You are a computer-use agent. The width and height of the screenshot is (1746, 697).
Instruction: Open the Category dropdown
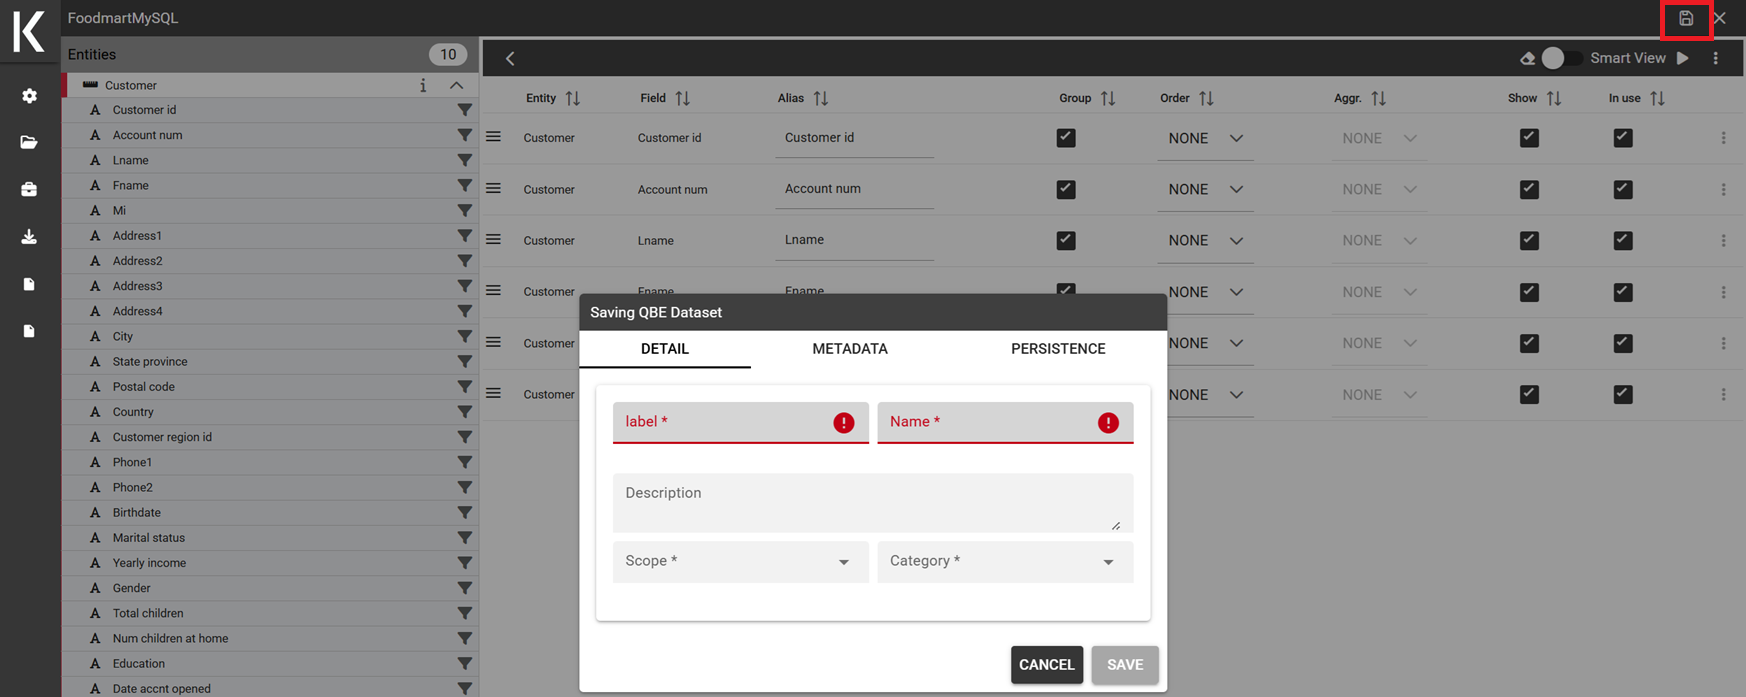pyautogui.click(x=1005, y=561)
